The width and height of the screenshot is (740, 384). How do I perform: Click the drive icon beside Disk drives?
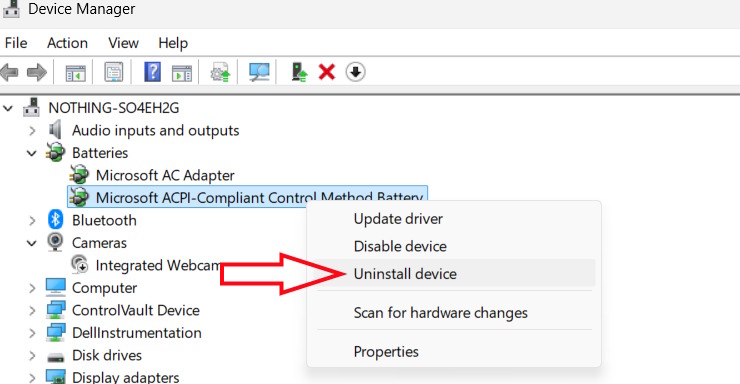[x=56, y=356]
